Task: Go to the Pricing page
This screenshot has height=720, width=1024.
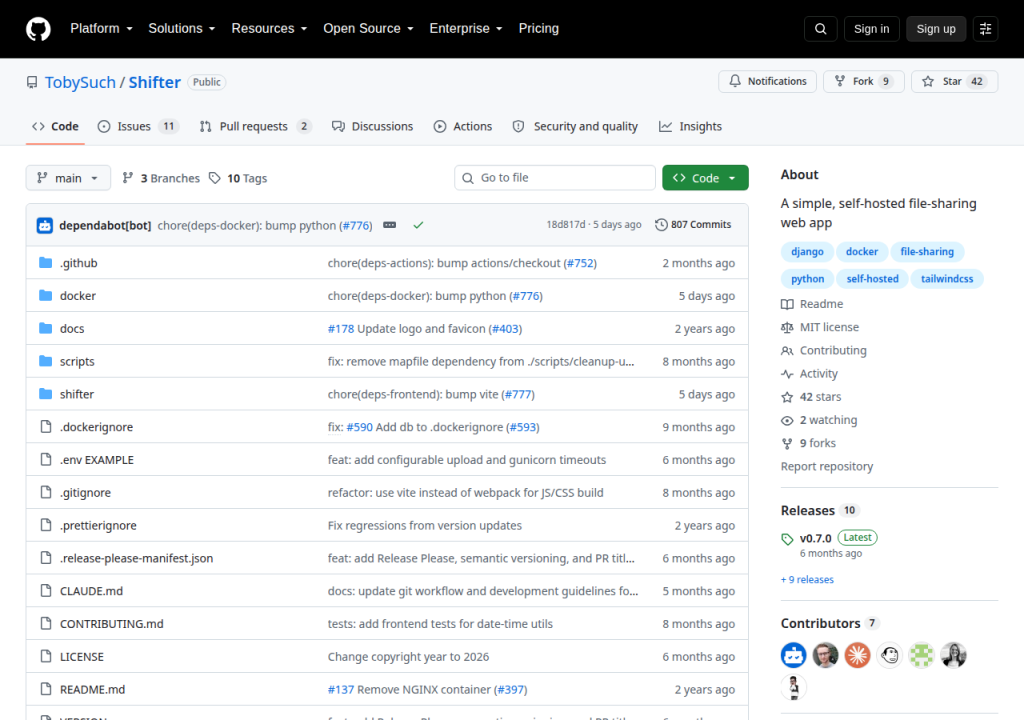Action: tap(539, 29)
